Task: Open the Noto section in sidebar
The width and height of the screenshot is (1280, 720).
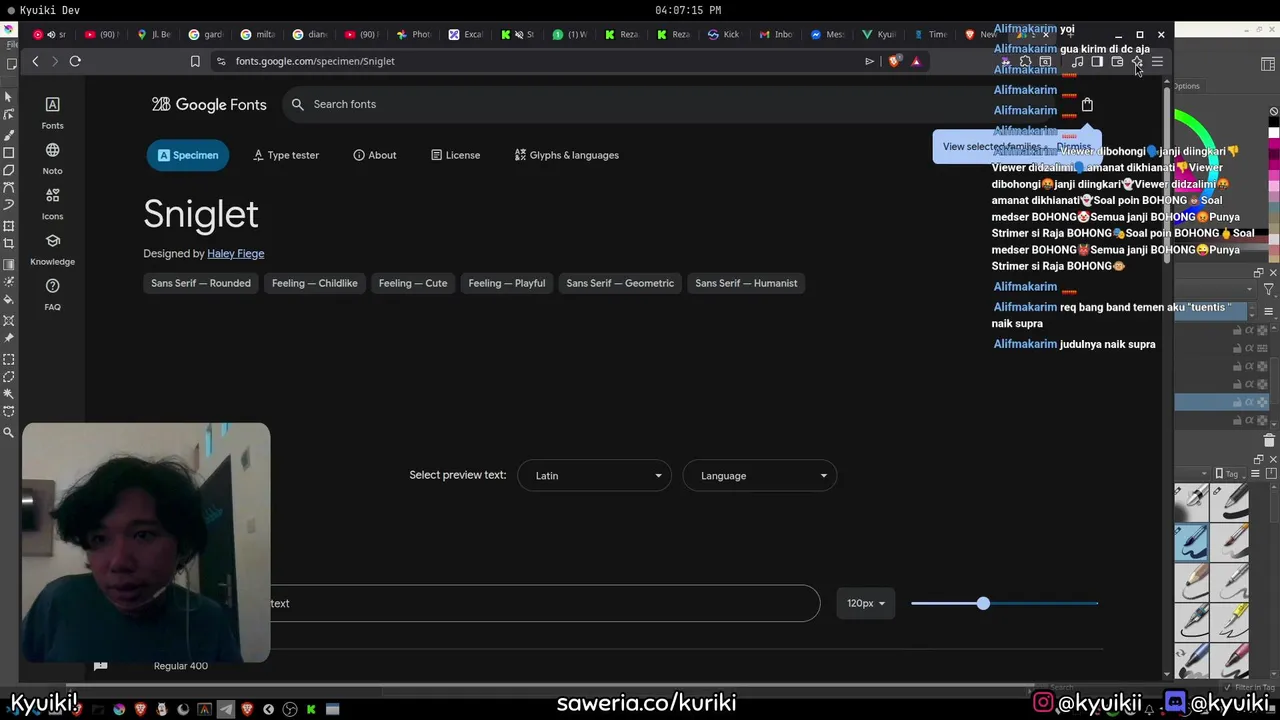Action: coord(52,158)
